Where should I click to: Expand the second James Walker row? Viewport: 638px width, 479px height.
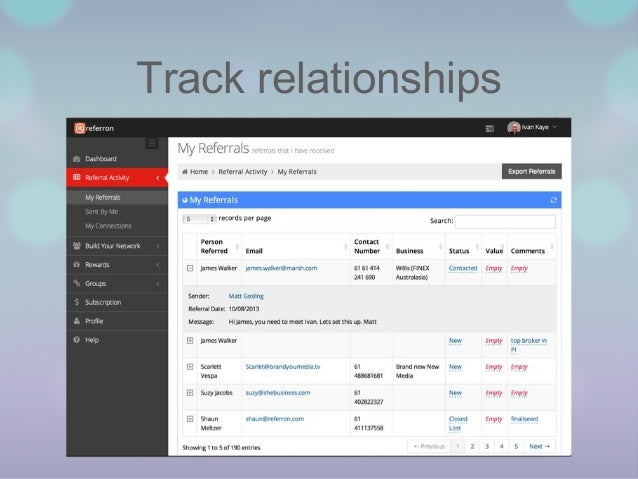190,341
